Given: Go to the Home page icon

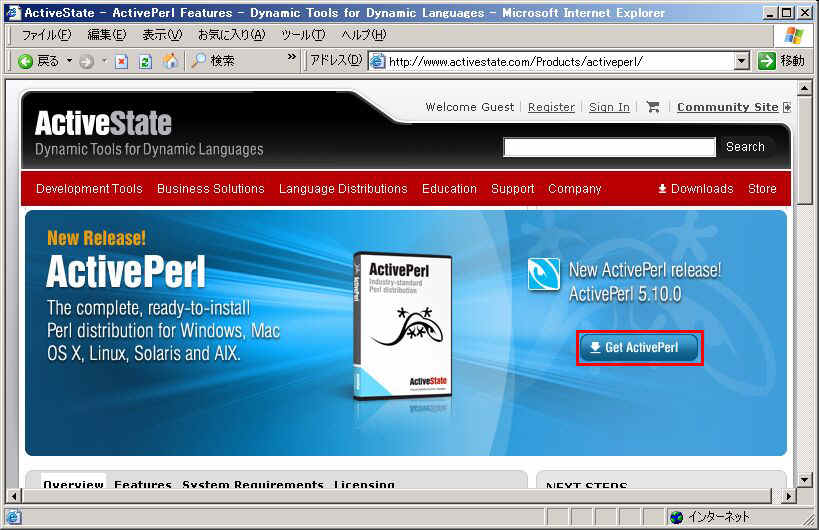Looking at the screenshot, I should 170,61.
